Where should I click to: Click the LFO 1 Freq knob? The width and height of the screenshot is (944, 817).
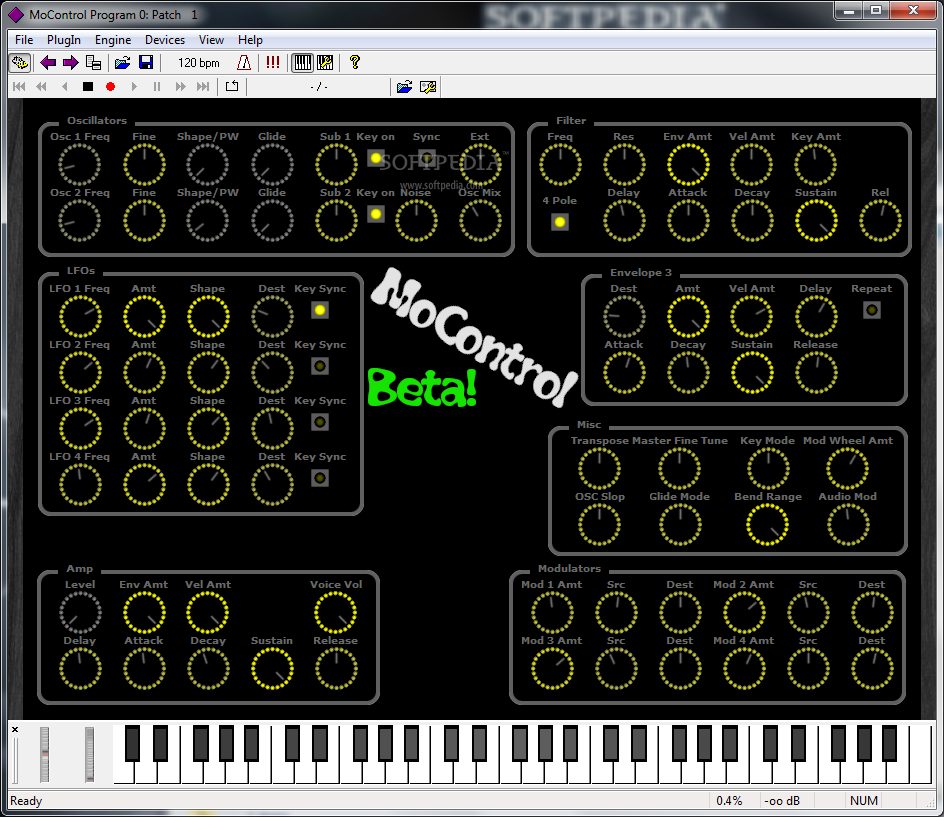pos(79,317)
